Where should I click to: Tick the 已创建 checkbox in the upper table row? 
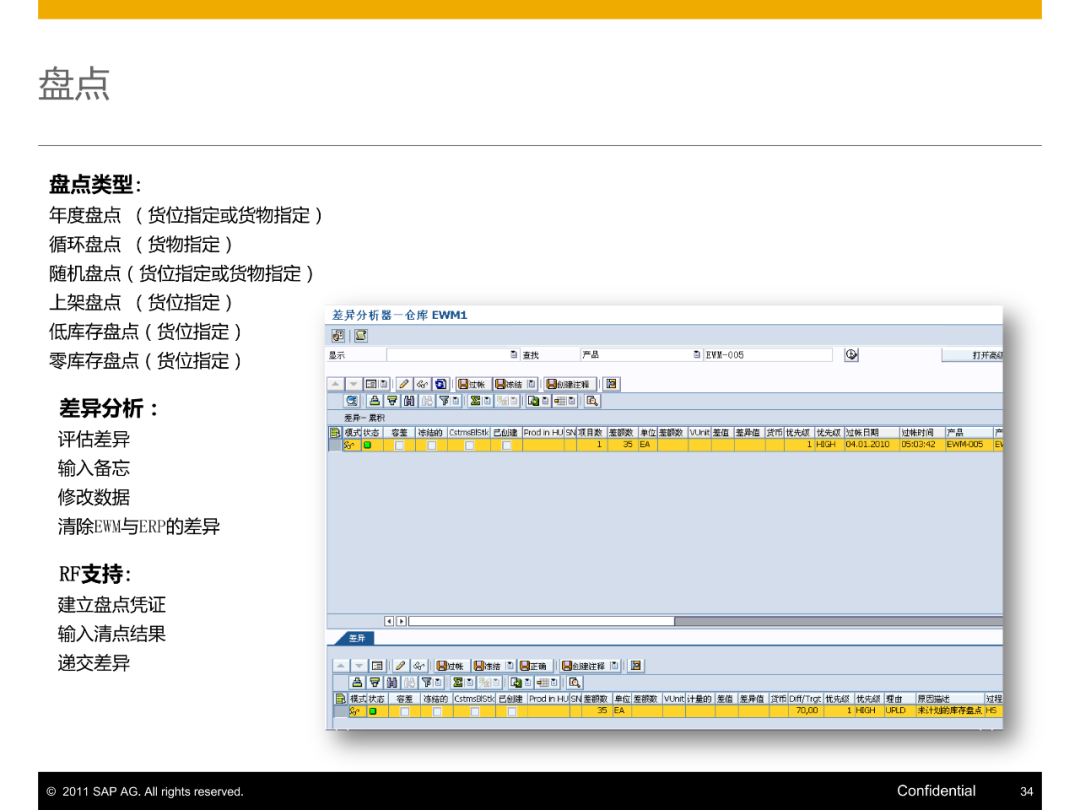507,446
